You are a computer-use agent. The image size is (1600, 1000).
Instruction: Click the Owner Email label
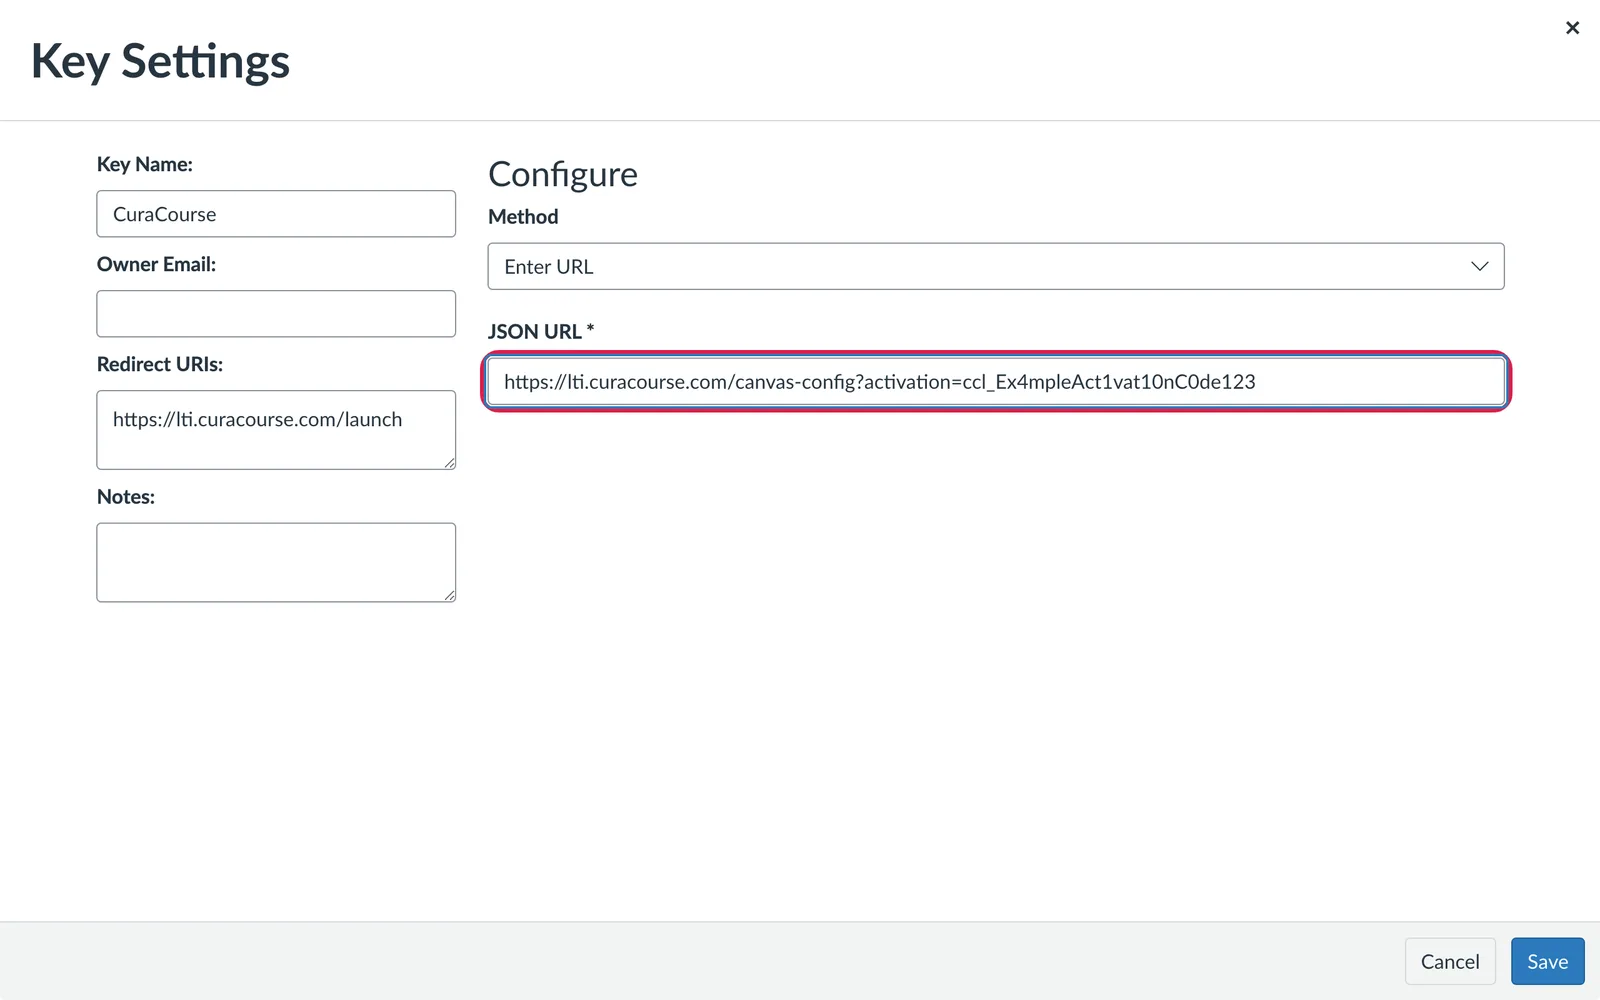point(156,264)
